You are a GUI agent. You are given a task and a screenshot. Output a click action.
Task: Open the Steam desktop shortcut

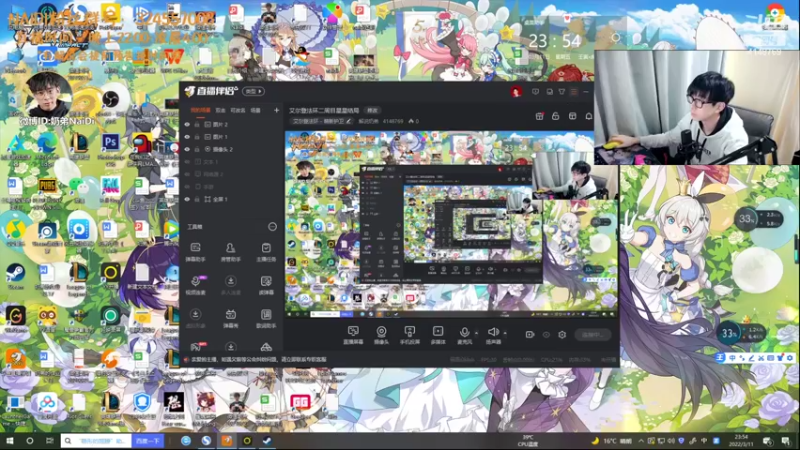pyautogui.click(x=15, y=277)
